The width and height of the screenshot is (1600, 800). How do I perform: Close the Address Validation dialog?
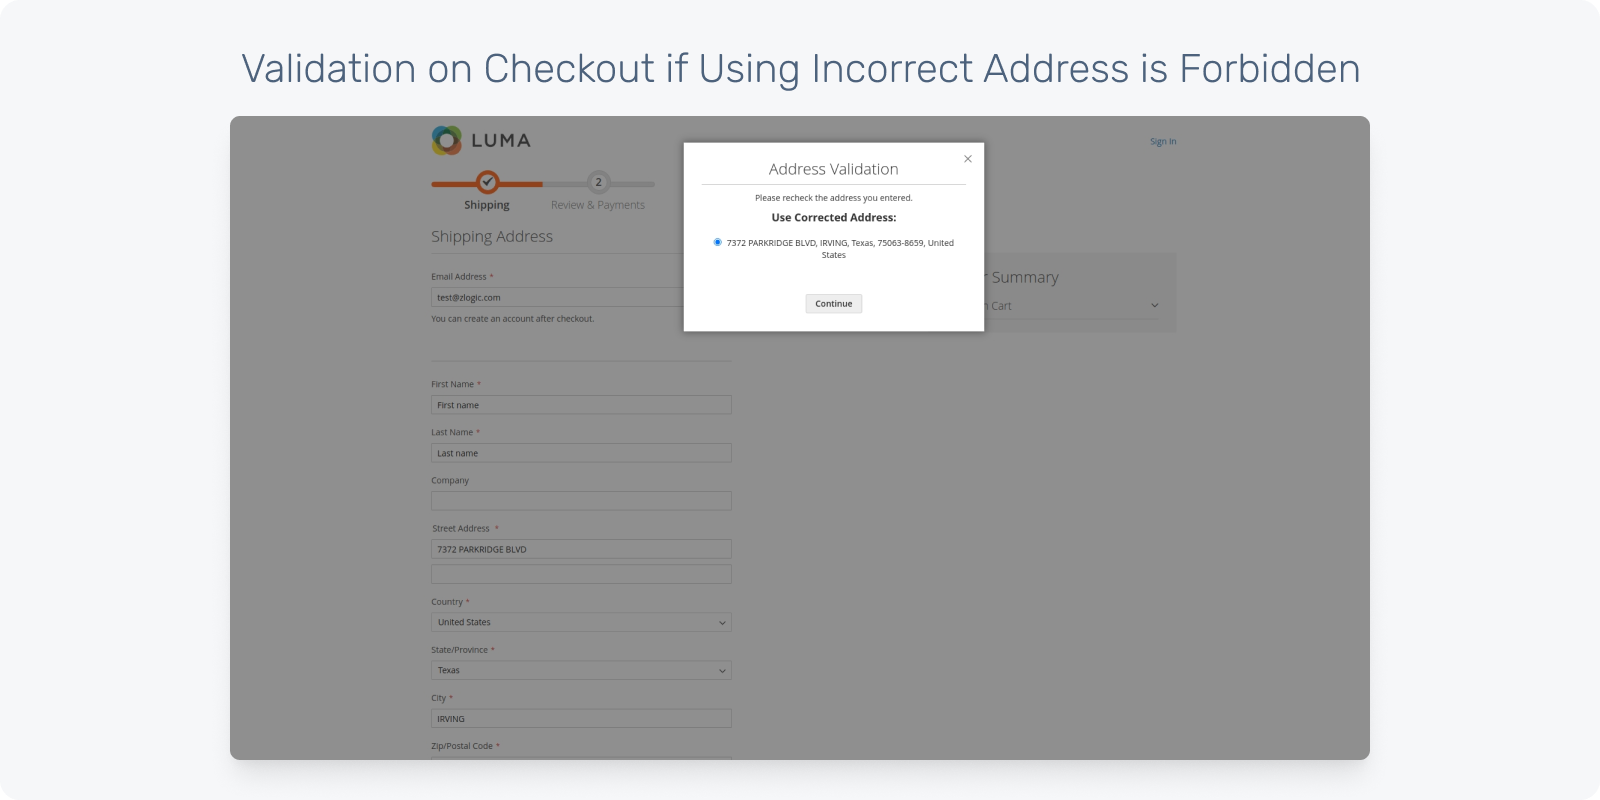[x=967, y=159]
